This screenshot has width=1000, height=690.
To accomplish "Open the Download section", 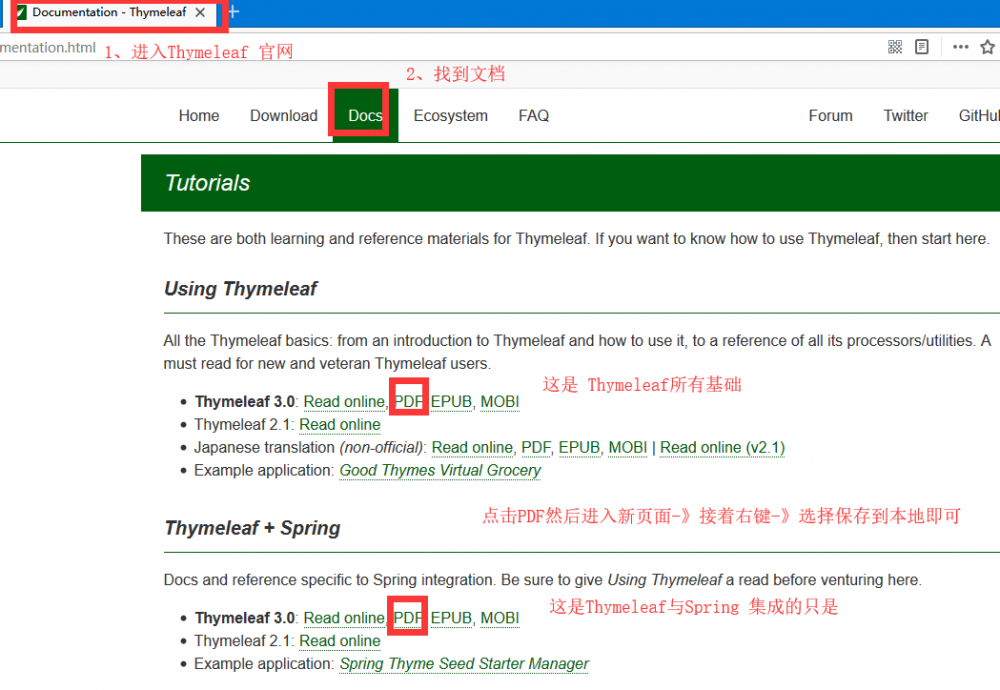I will pos(283,115).
